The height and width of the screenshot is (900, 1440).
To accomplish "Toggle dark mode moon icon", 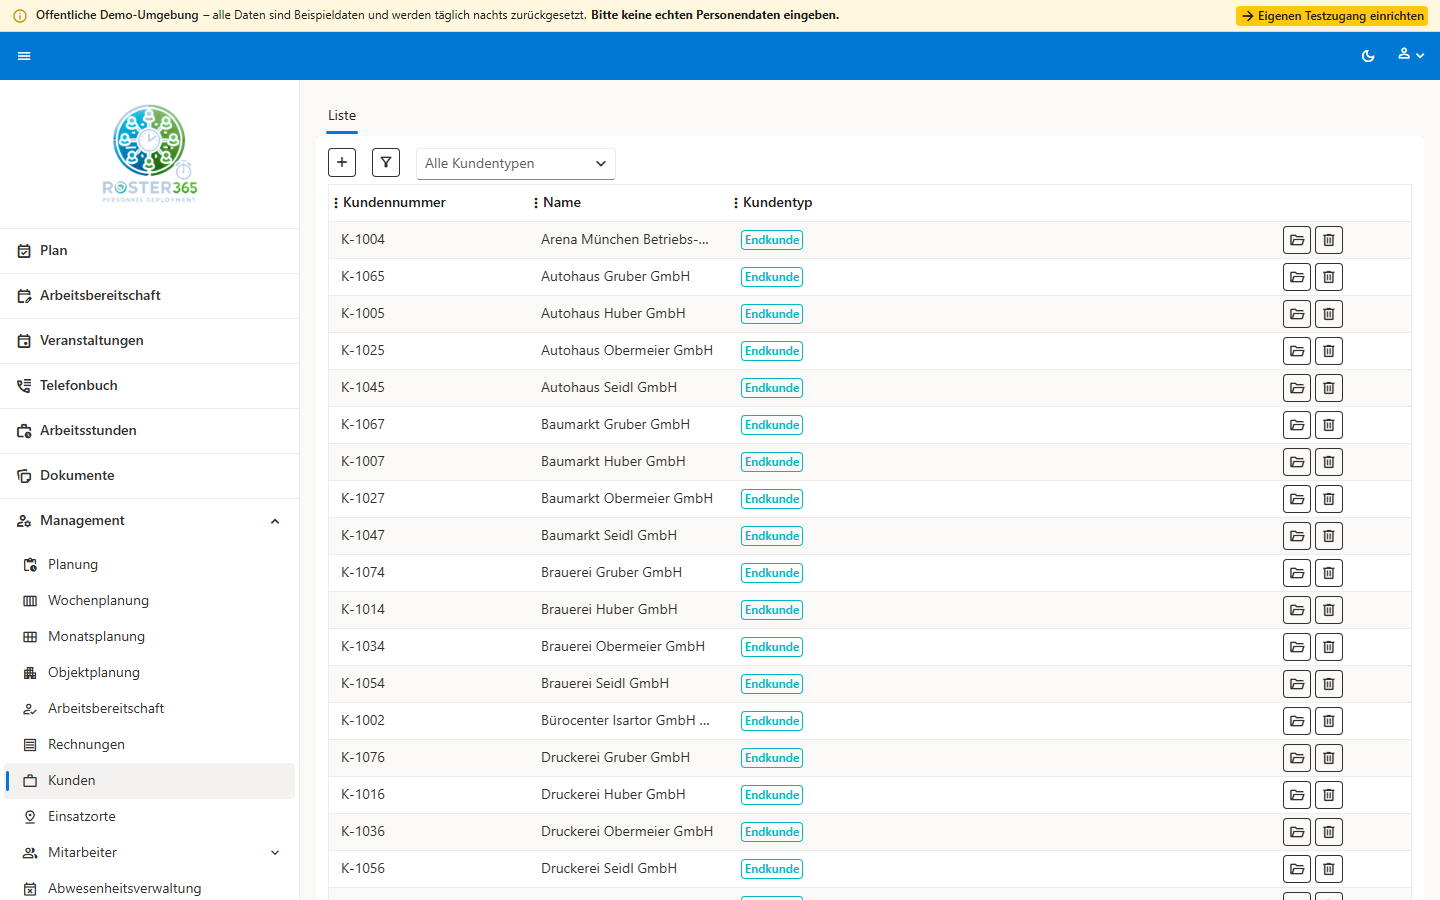I will click(1368, 56).
